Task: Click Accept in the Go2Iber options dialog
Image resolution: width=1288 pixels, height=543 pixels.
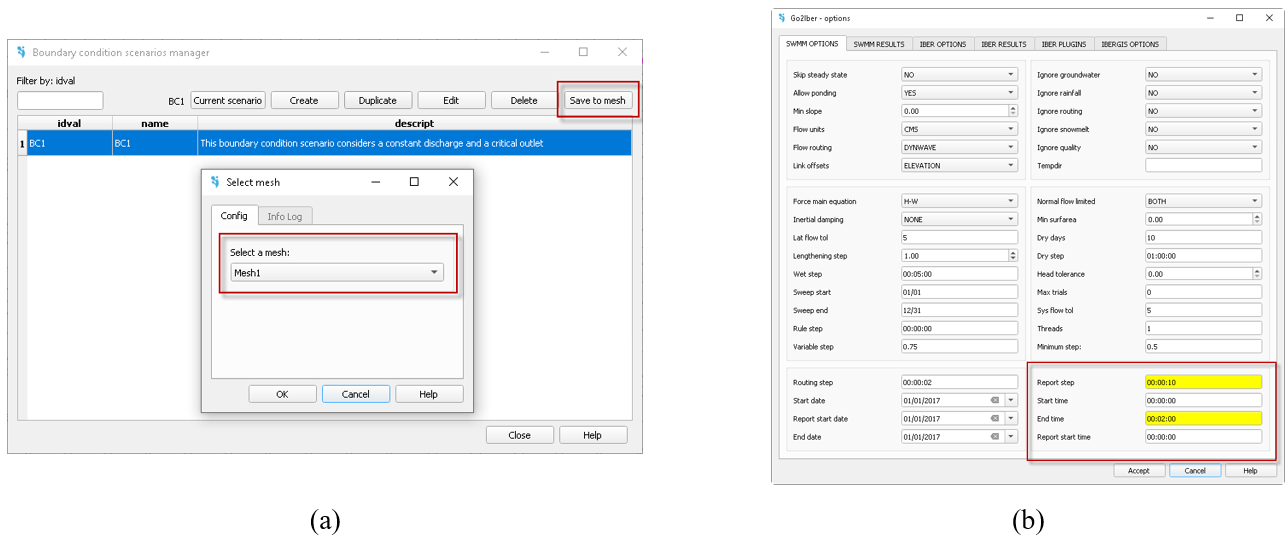Action: tap(1139, 470)
